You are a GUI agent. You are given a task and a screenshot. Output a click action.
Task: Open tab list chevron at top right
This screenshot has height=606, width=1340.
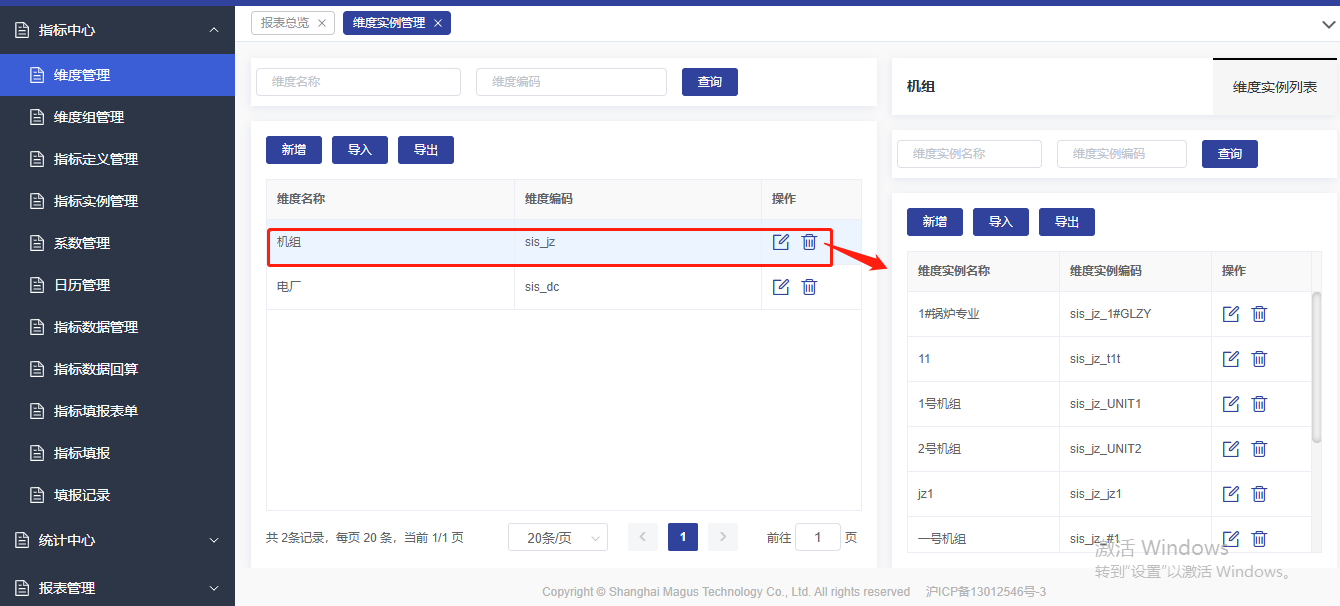point(1328,23)
